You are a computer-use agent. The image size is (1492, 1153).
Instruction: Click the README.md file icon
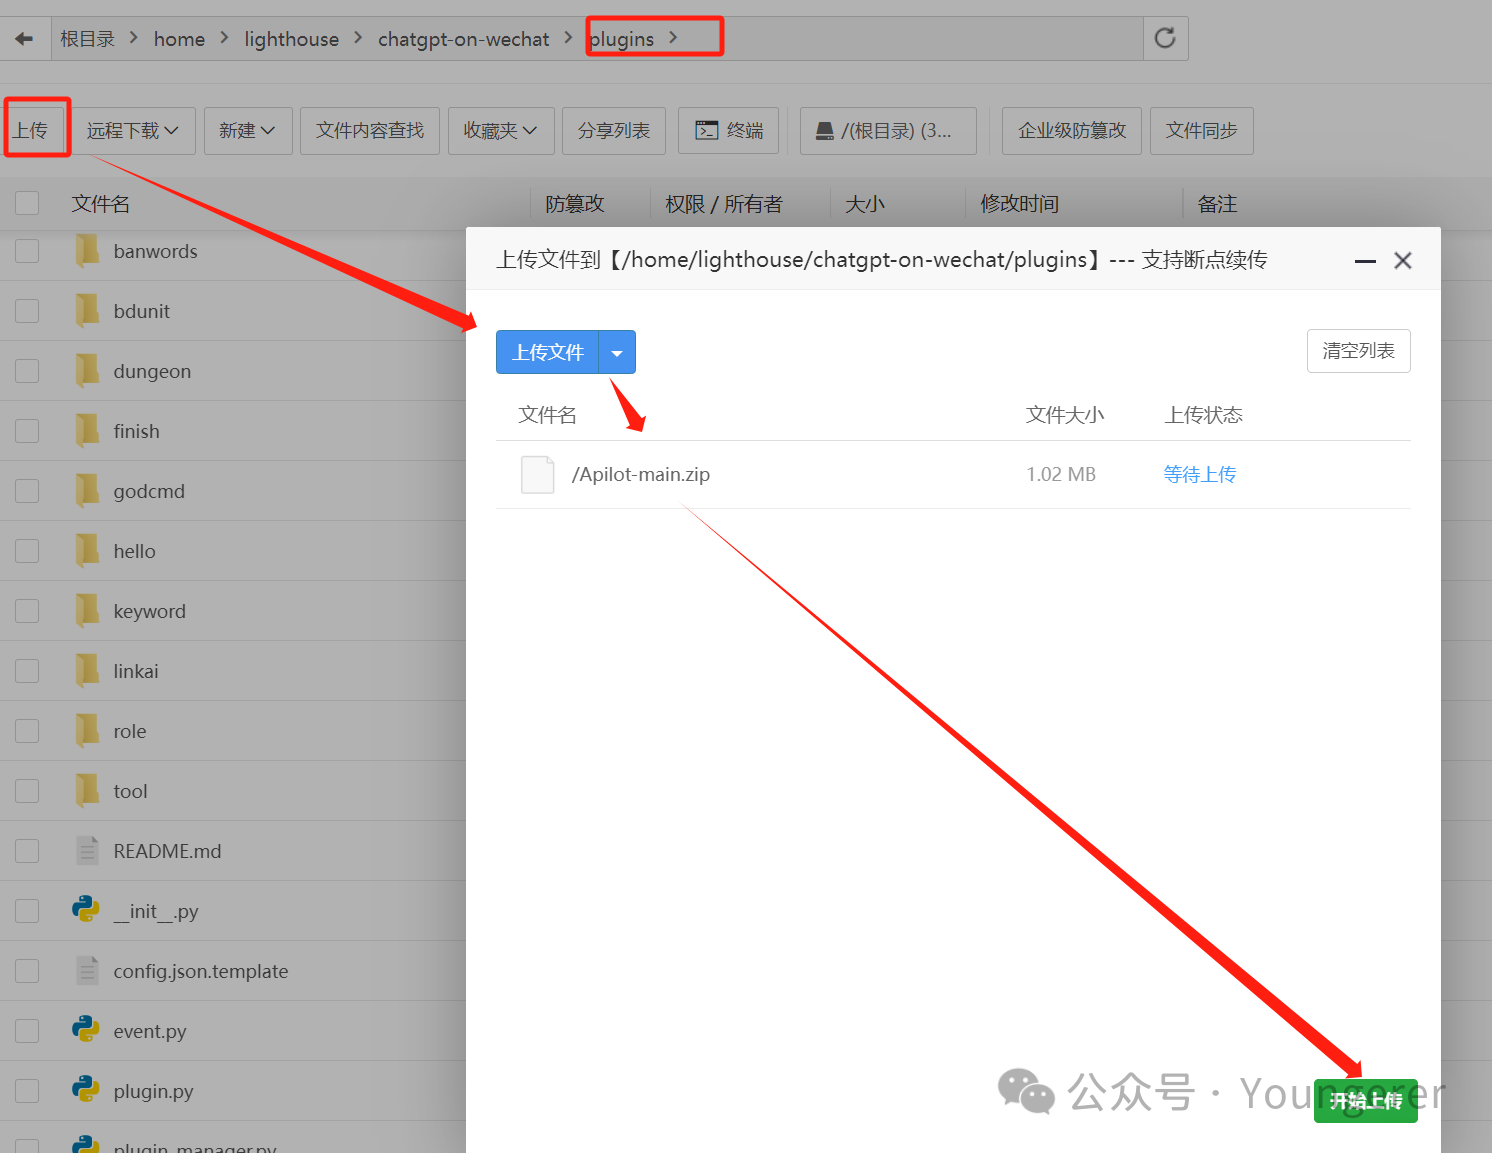[88, 851]
